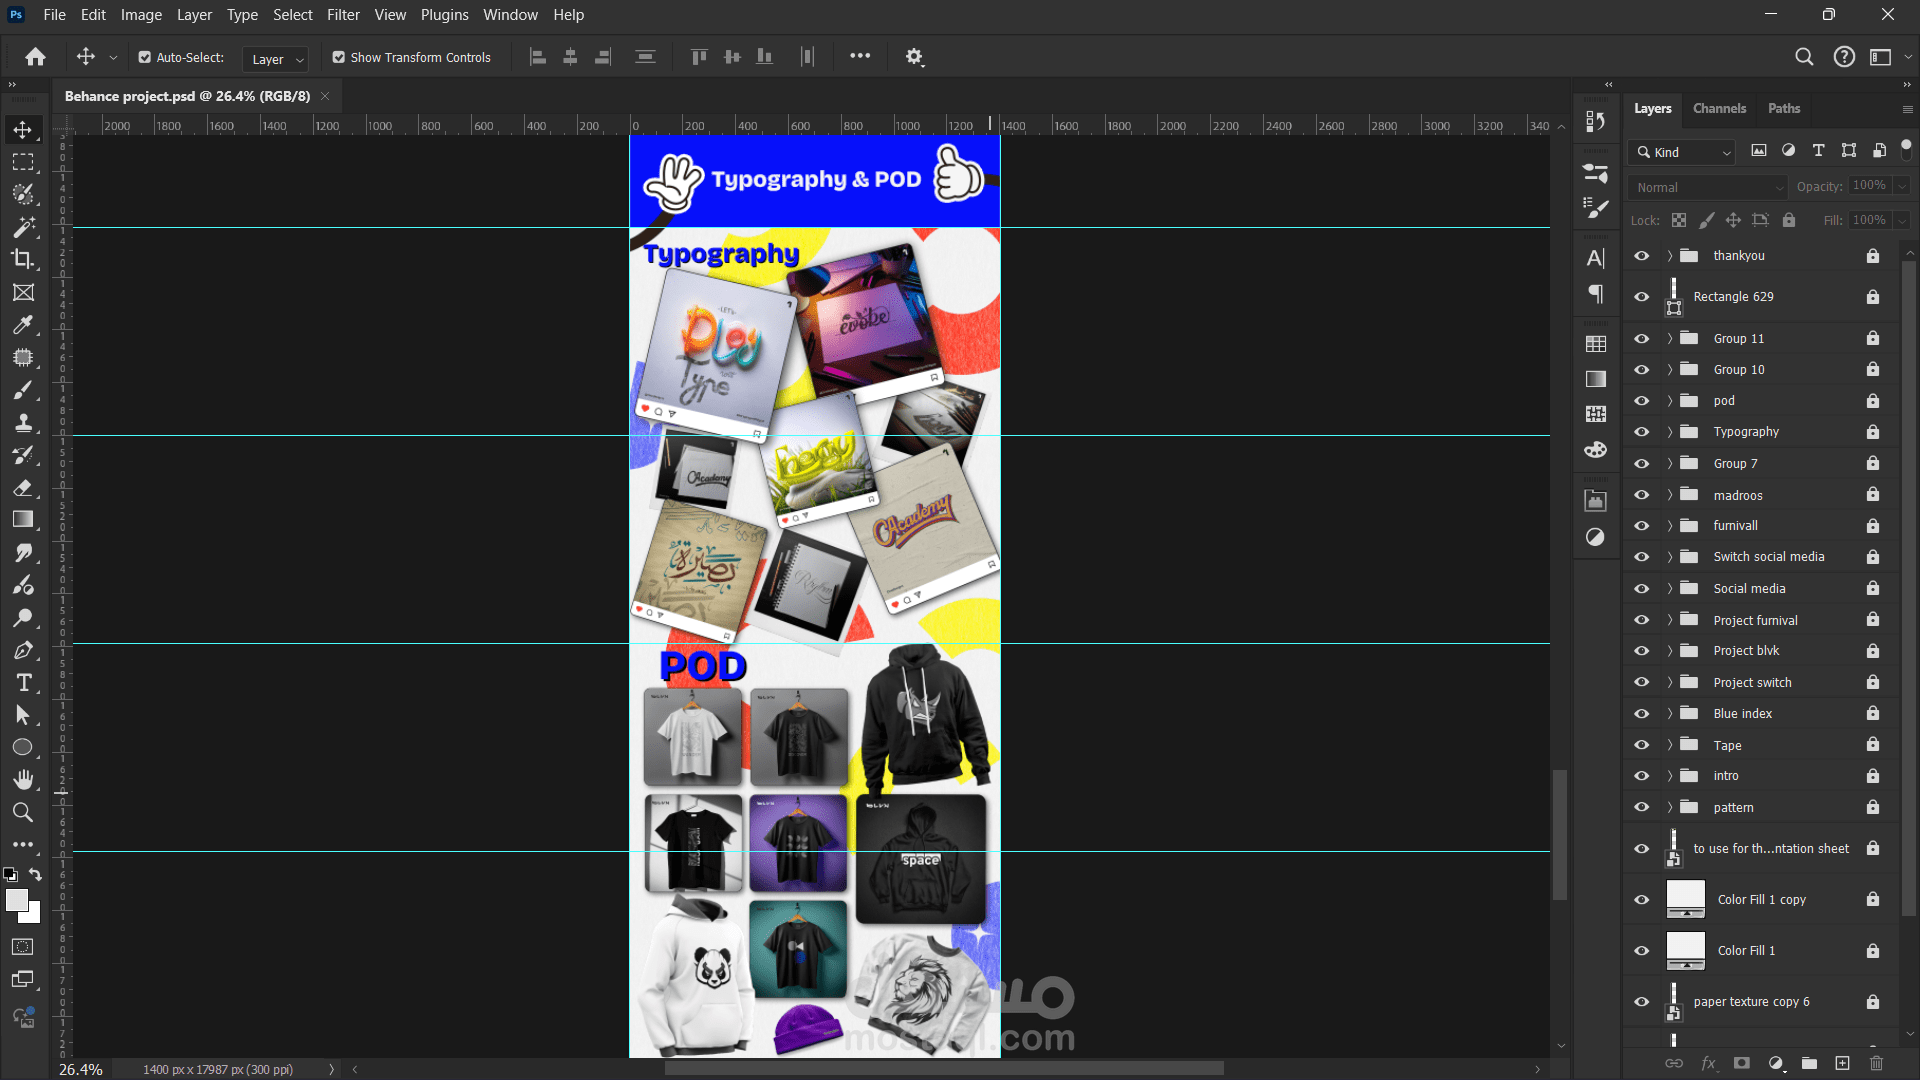The width and height of the screenshot is (1920, 1080).
Task: Uncheck Show Transform Controls
Action: pos(339,58)
